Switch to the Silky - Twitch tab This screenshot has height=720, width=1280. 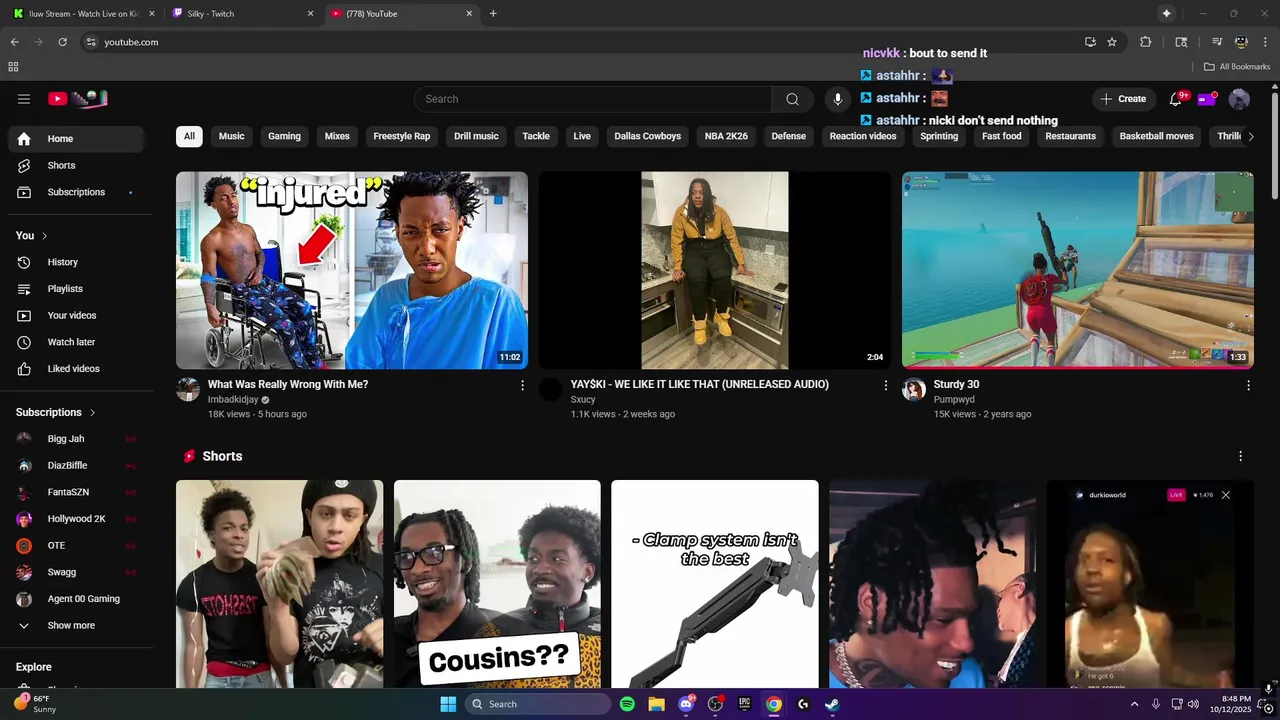pyautogui.click(x=241, y=14)
